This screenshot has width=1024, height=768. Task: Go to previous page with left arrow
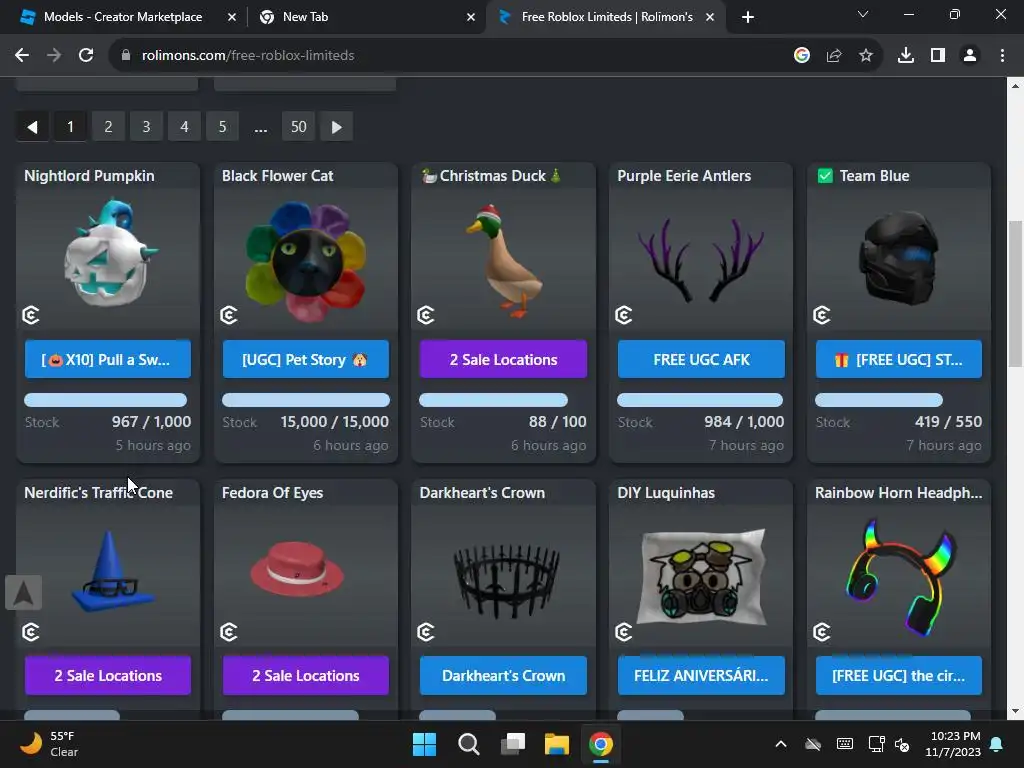click(x=33, y=127)
